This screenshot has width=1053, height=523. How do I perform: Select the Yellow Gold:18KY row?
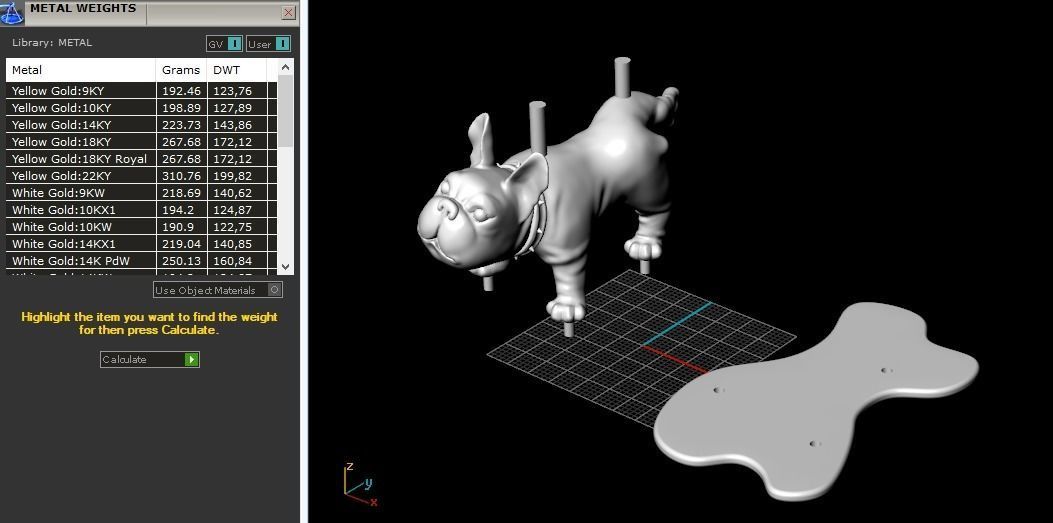pyautogui.click(x=141, y=142)
